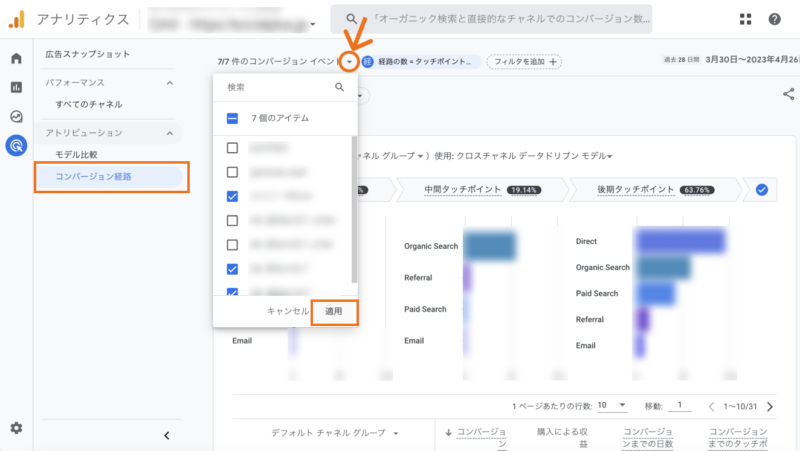The width and height of the screenshot is (800, 451).
Task: Click the dropdown list scrollbar
Action: pos(354,209)
